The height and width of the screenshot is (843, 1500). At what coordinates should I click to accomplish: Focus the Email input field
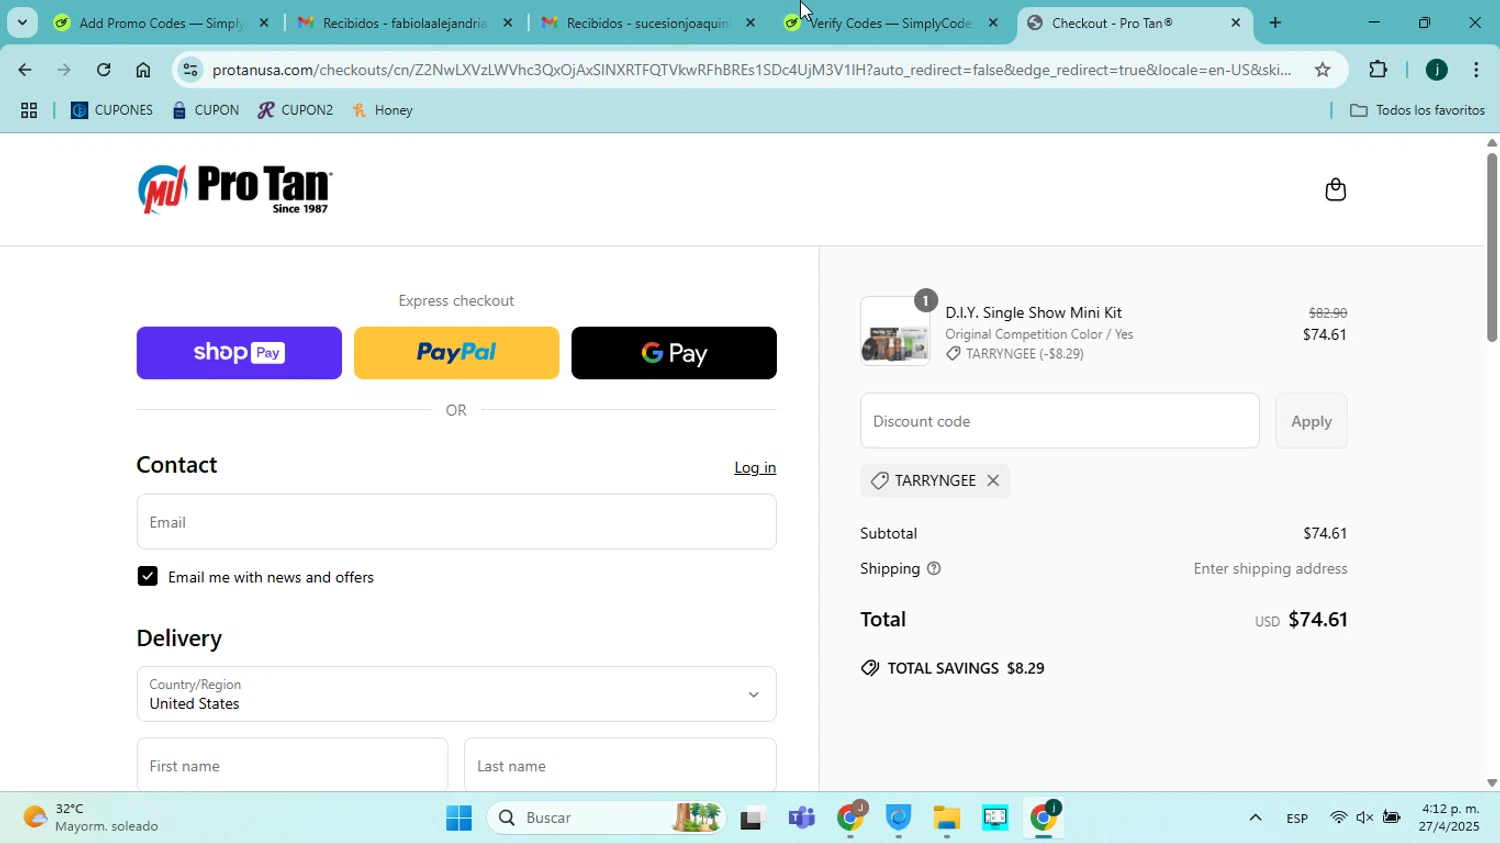tap(456, 522)
